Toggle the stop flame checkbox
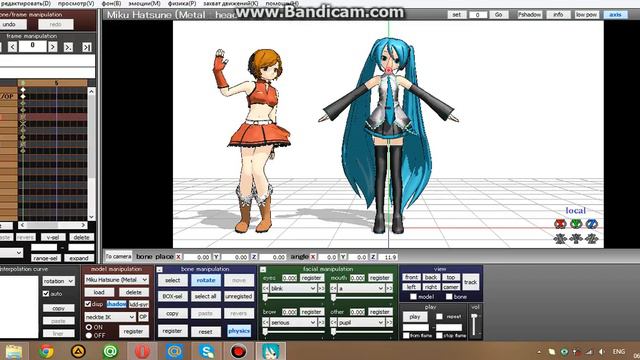640x360 pixels. pyautogui.click(x=439, y=336)
